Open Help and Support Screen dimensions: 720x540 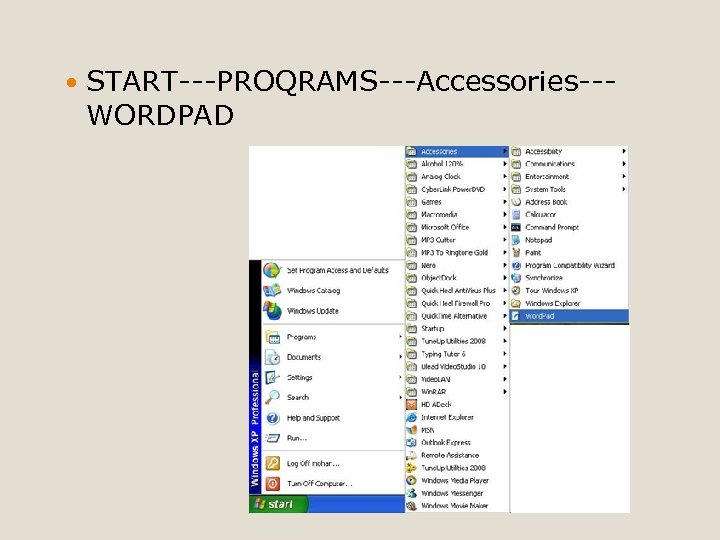(x=332, y=418)
